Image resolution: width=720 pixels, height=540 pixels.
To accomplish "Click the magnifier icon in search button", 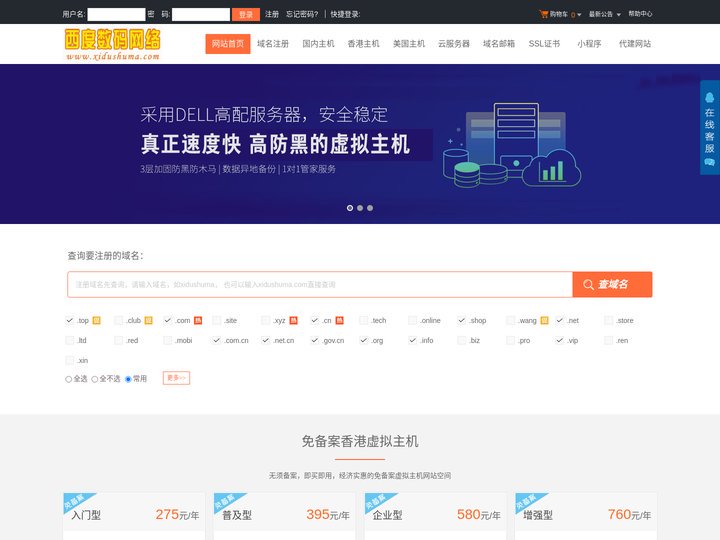I will 588,285.
